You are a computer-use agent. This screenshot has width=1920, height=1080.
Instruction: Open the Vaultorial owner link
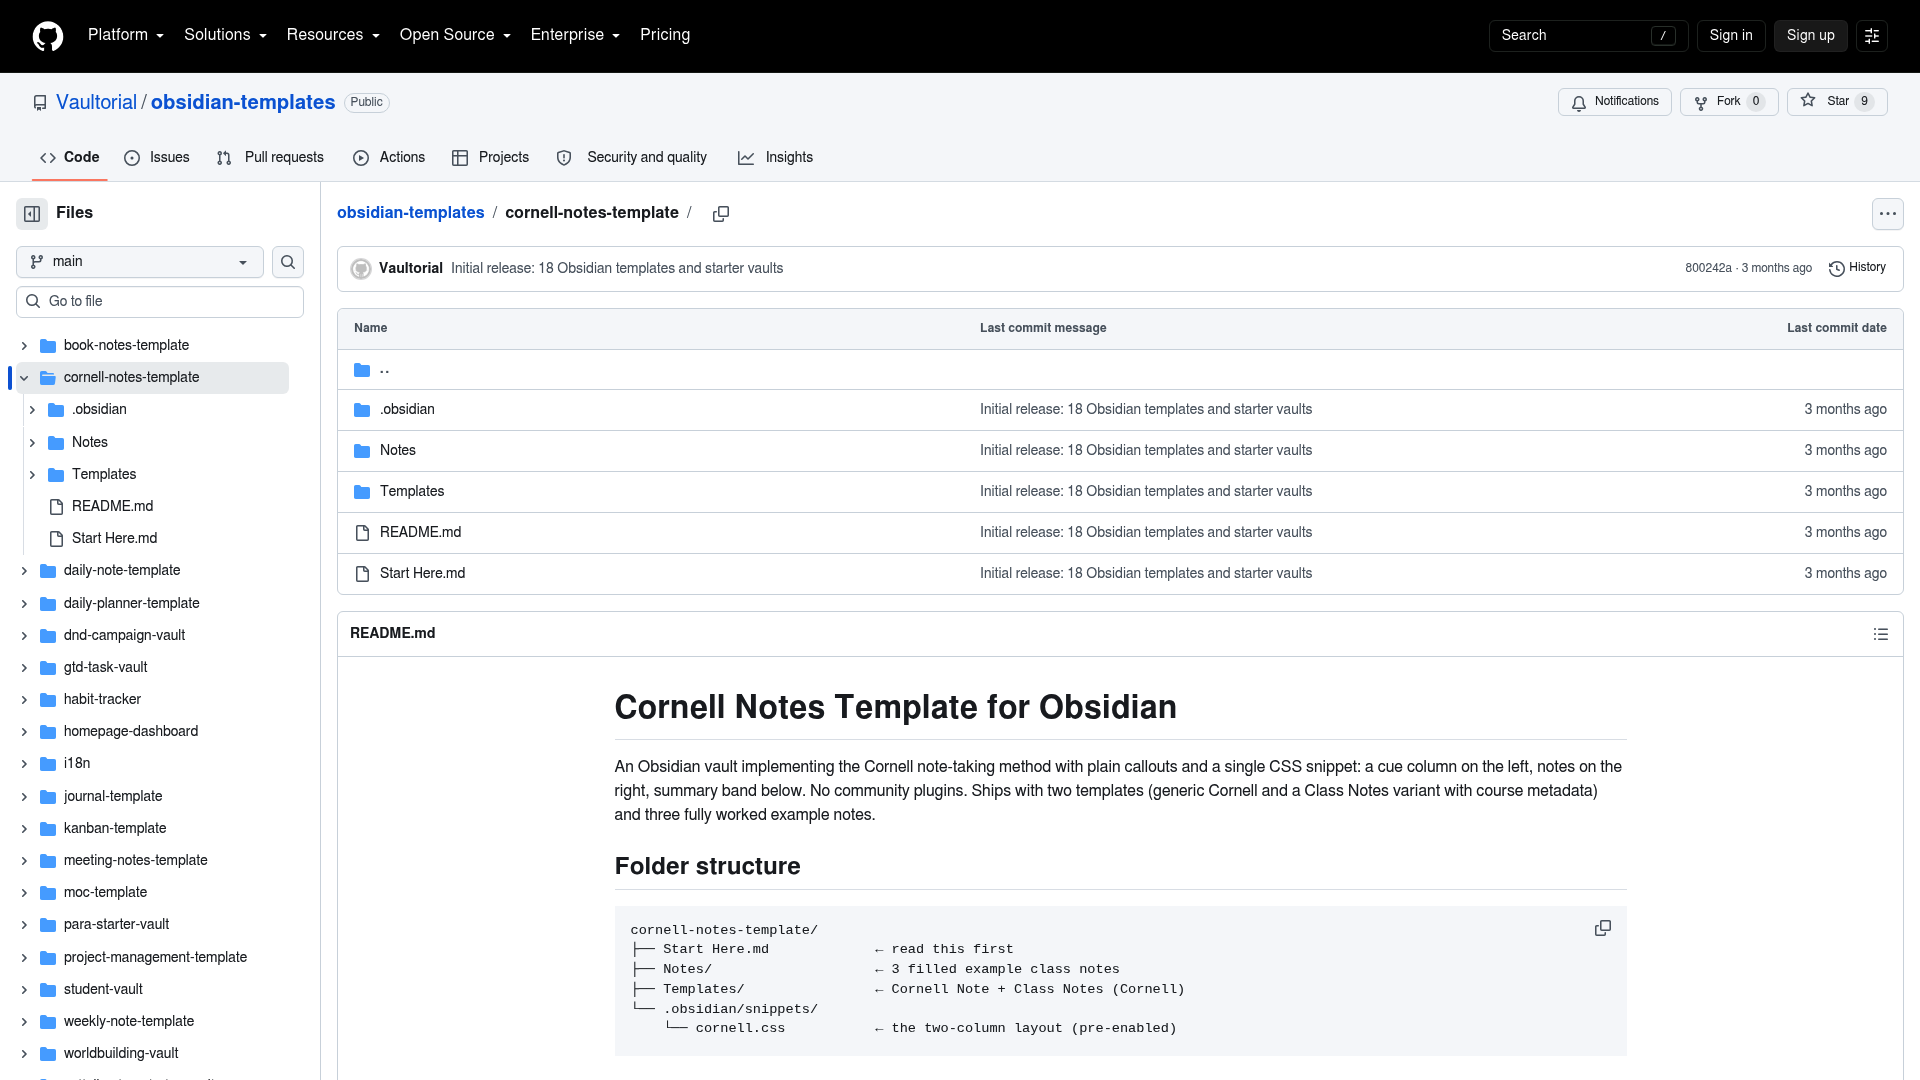[96, 103]
